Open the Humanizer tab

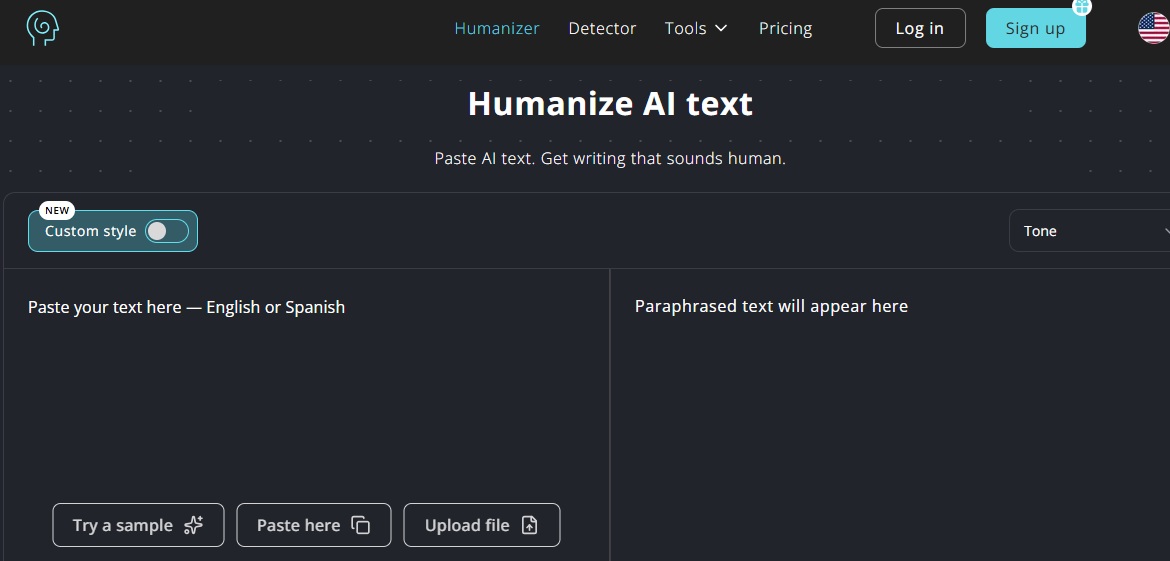[x=497, y=28]
